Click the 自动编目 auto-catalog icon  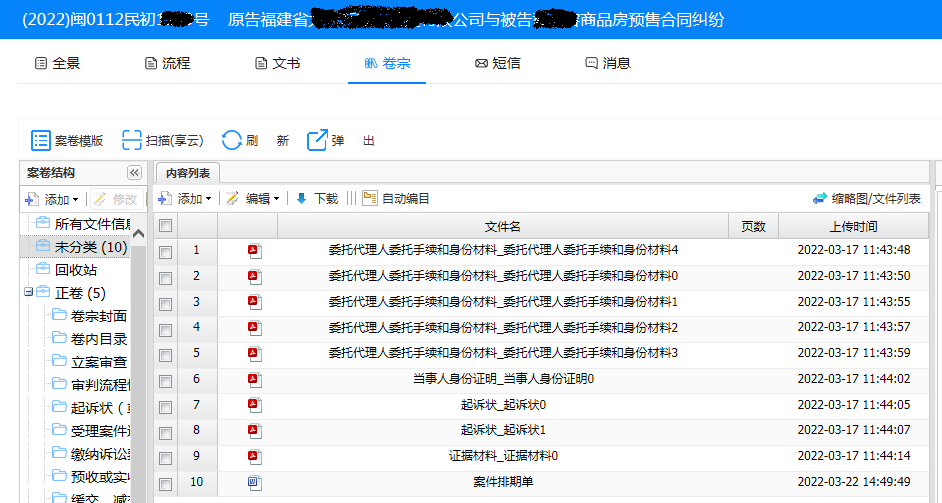370,199
